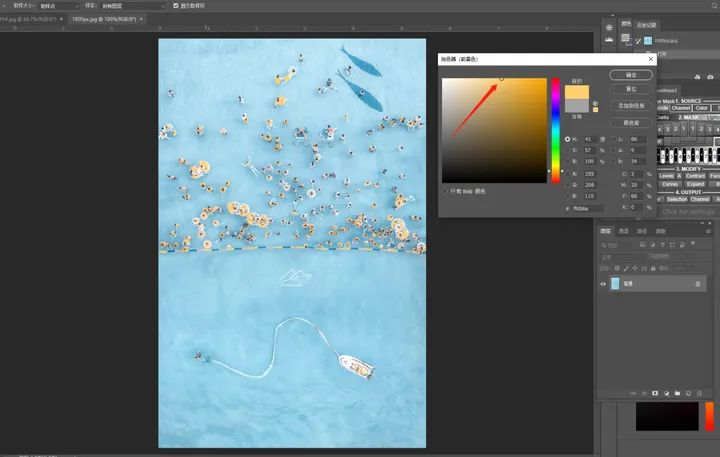Screen dimensions: 720x457
Task: Click the new color swatch in picker
Action: 577,92
